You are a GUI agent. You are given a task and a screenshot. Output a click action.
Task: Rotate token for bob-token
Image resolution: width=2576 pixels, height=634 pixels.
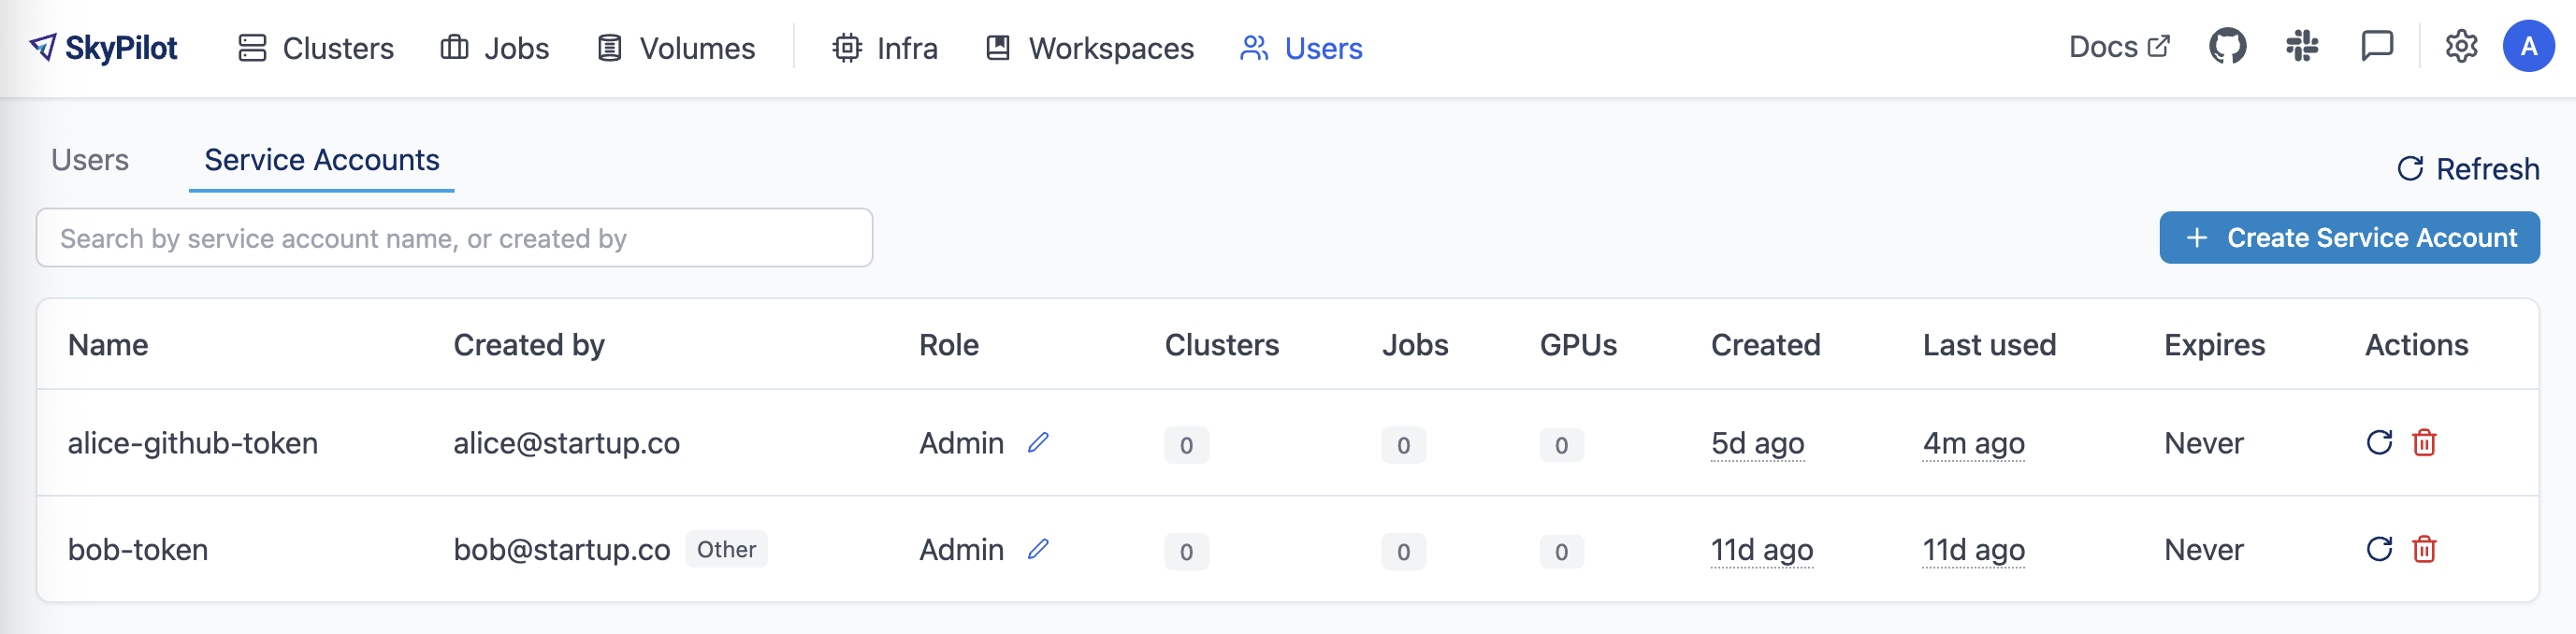(x=2379, y=549)
